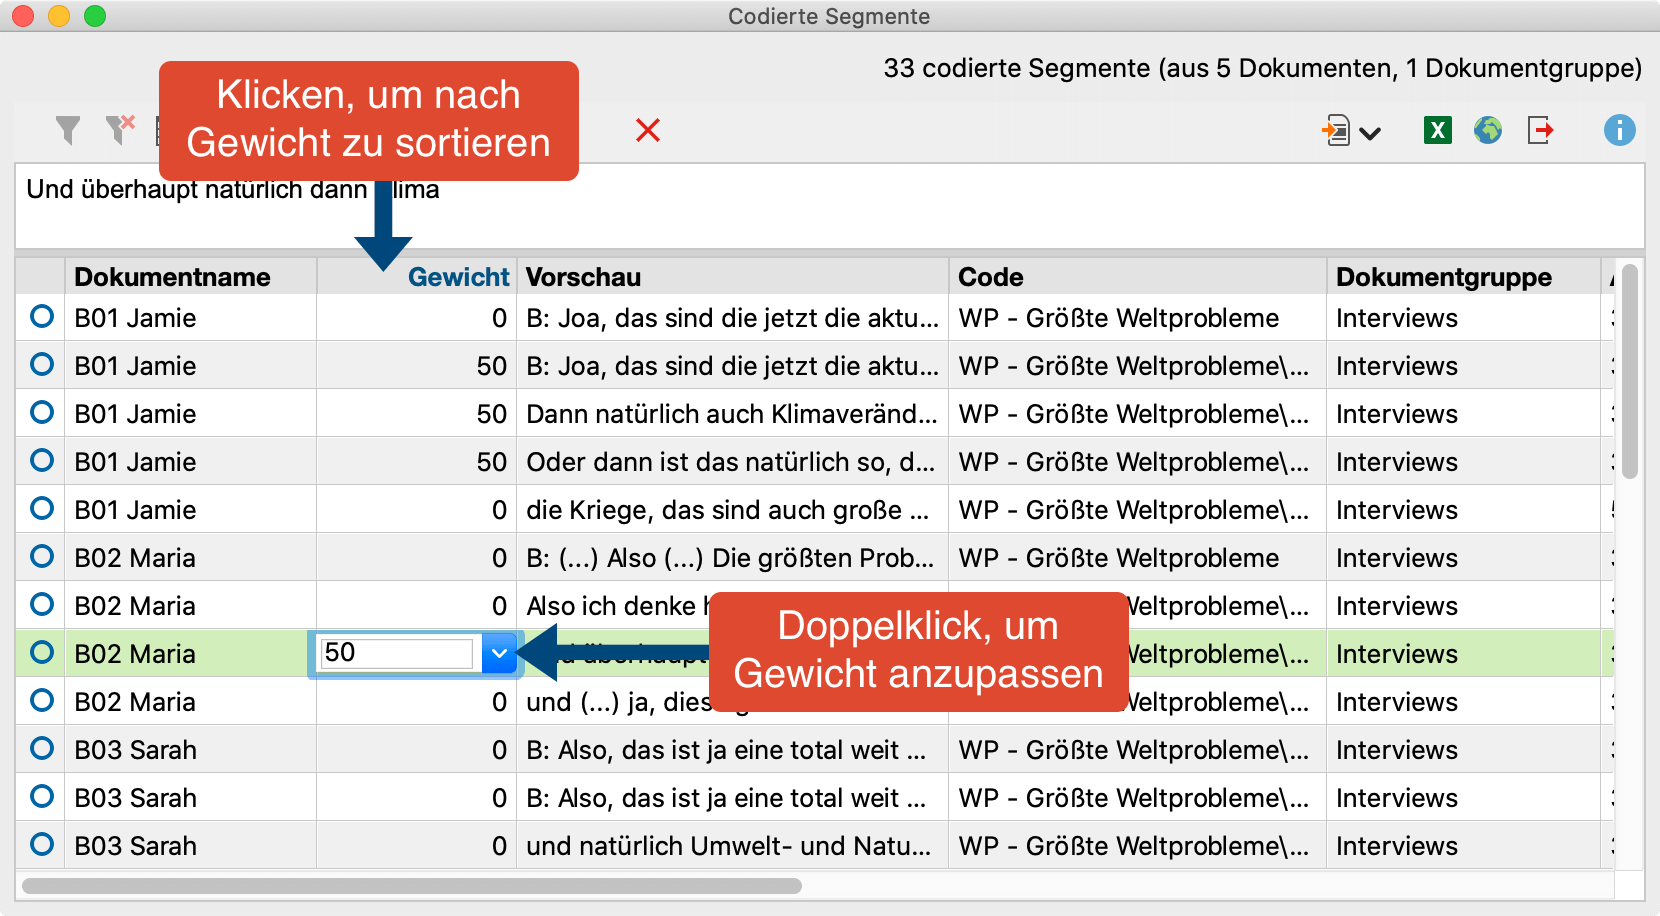Select the filter icon in the toolbar
The height and width of the screenshot is (916, 1660).
(66, 130)
